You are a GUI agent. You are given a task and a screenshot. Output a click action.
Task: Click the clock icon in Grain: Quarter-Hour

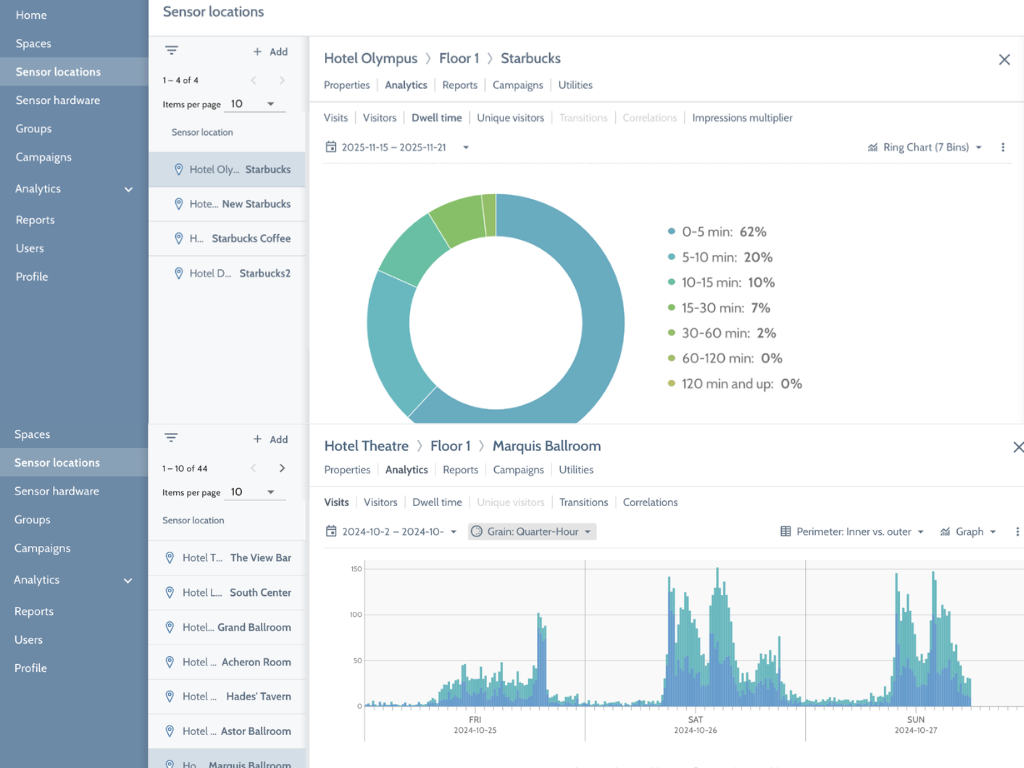477,532
